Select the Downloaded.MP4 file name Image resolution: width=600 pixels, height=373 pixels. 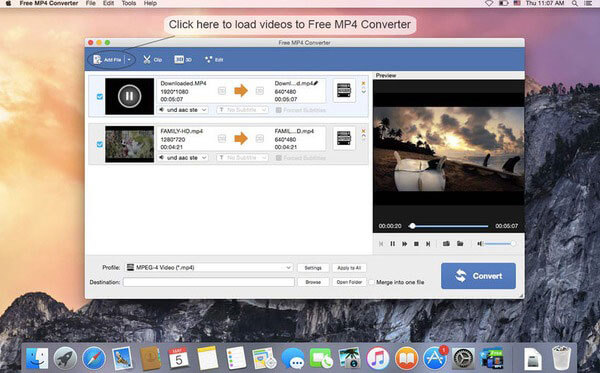coord(183,83)
